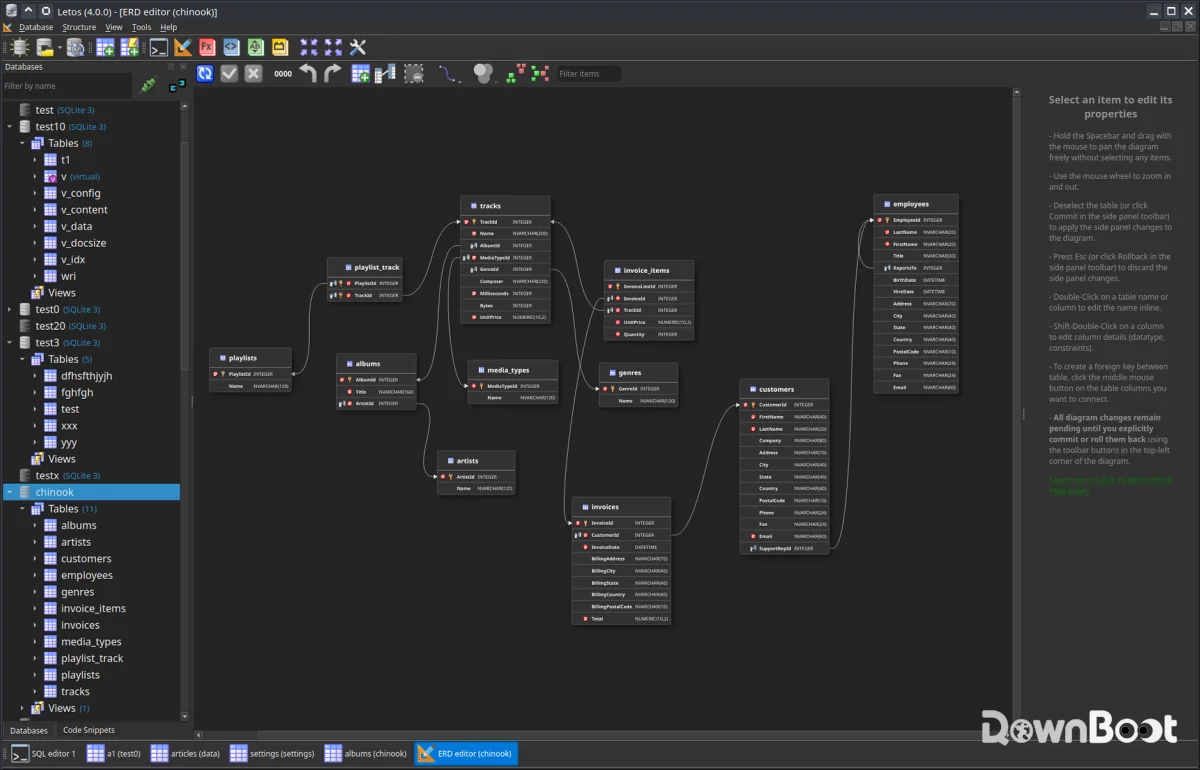1200x770 pixels.
Task: Collapse the chinook database node
Action: (10, 492)
